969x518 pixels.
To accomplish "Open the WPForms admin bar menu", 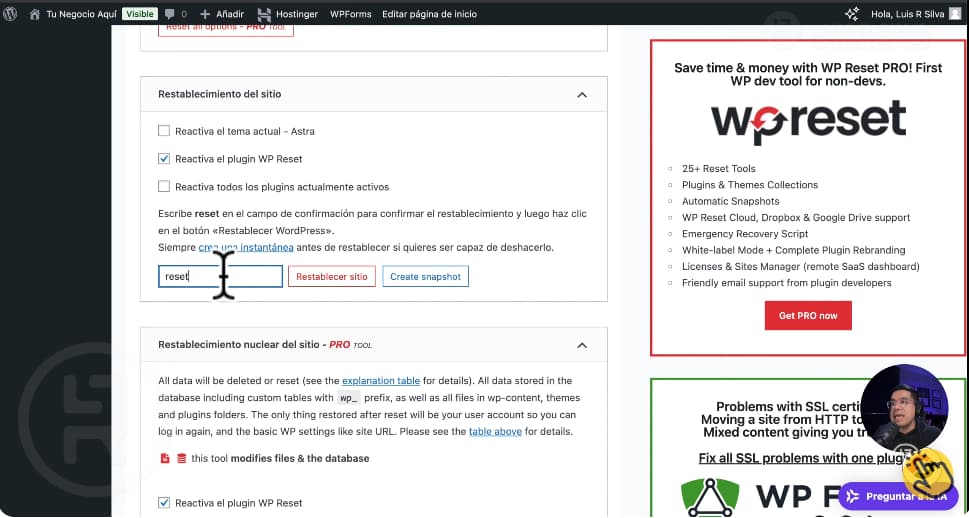I will pyautogui.click(x=350, y=14).
